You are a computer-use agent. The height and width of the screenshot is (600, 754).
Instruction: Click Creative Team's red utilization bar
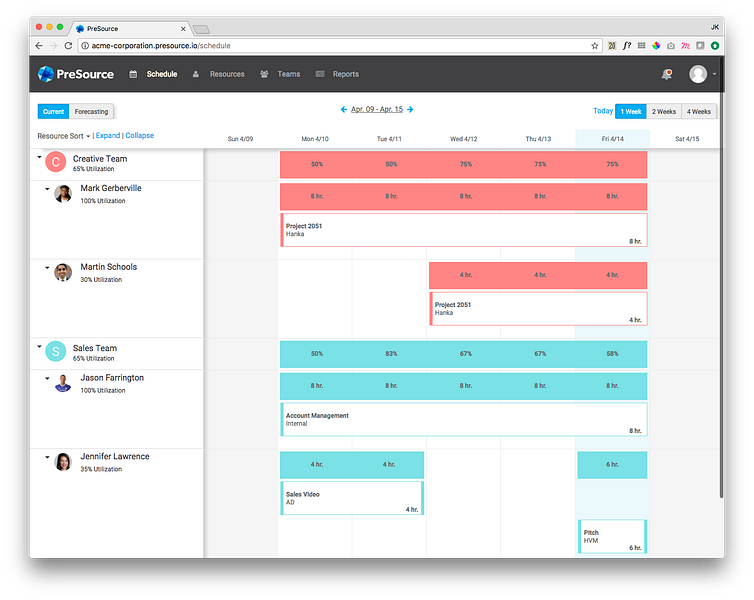tap(464, 164)
